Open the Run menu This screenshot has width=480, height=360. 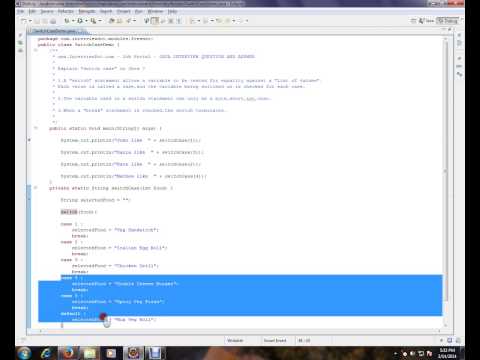coord(139,11)
